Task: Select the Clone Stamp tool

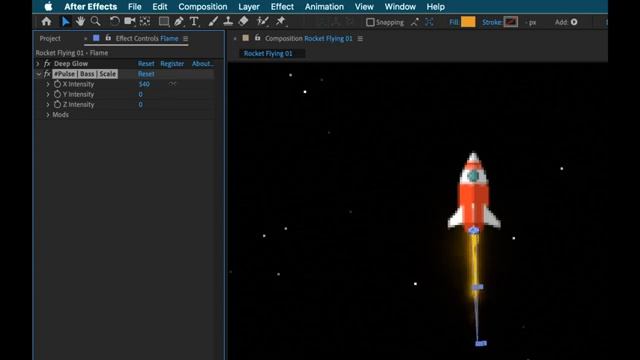Action: [228, 22]
